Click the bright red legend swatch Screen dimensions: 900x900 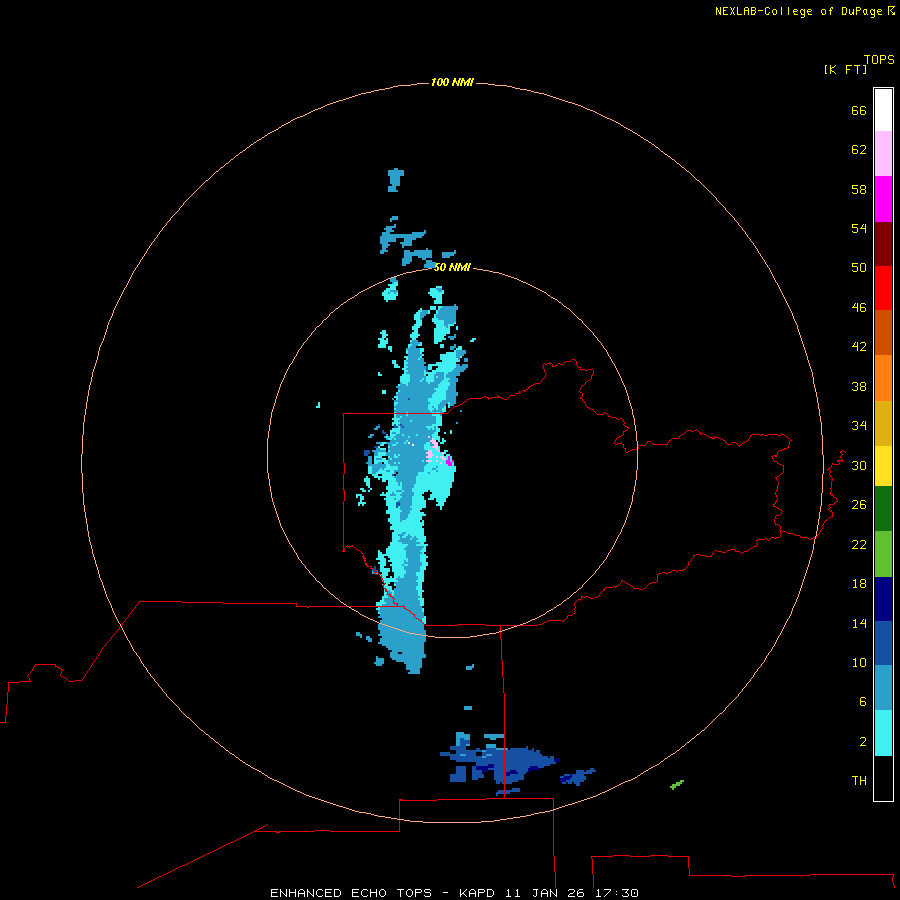pyautogui.click(x=883, y=288)
